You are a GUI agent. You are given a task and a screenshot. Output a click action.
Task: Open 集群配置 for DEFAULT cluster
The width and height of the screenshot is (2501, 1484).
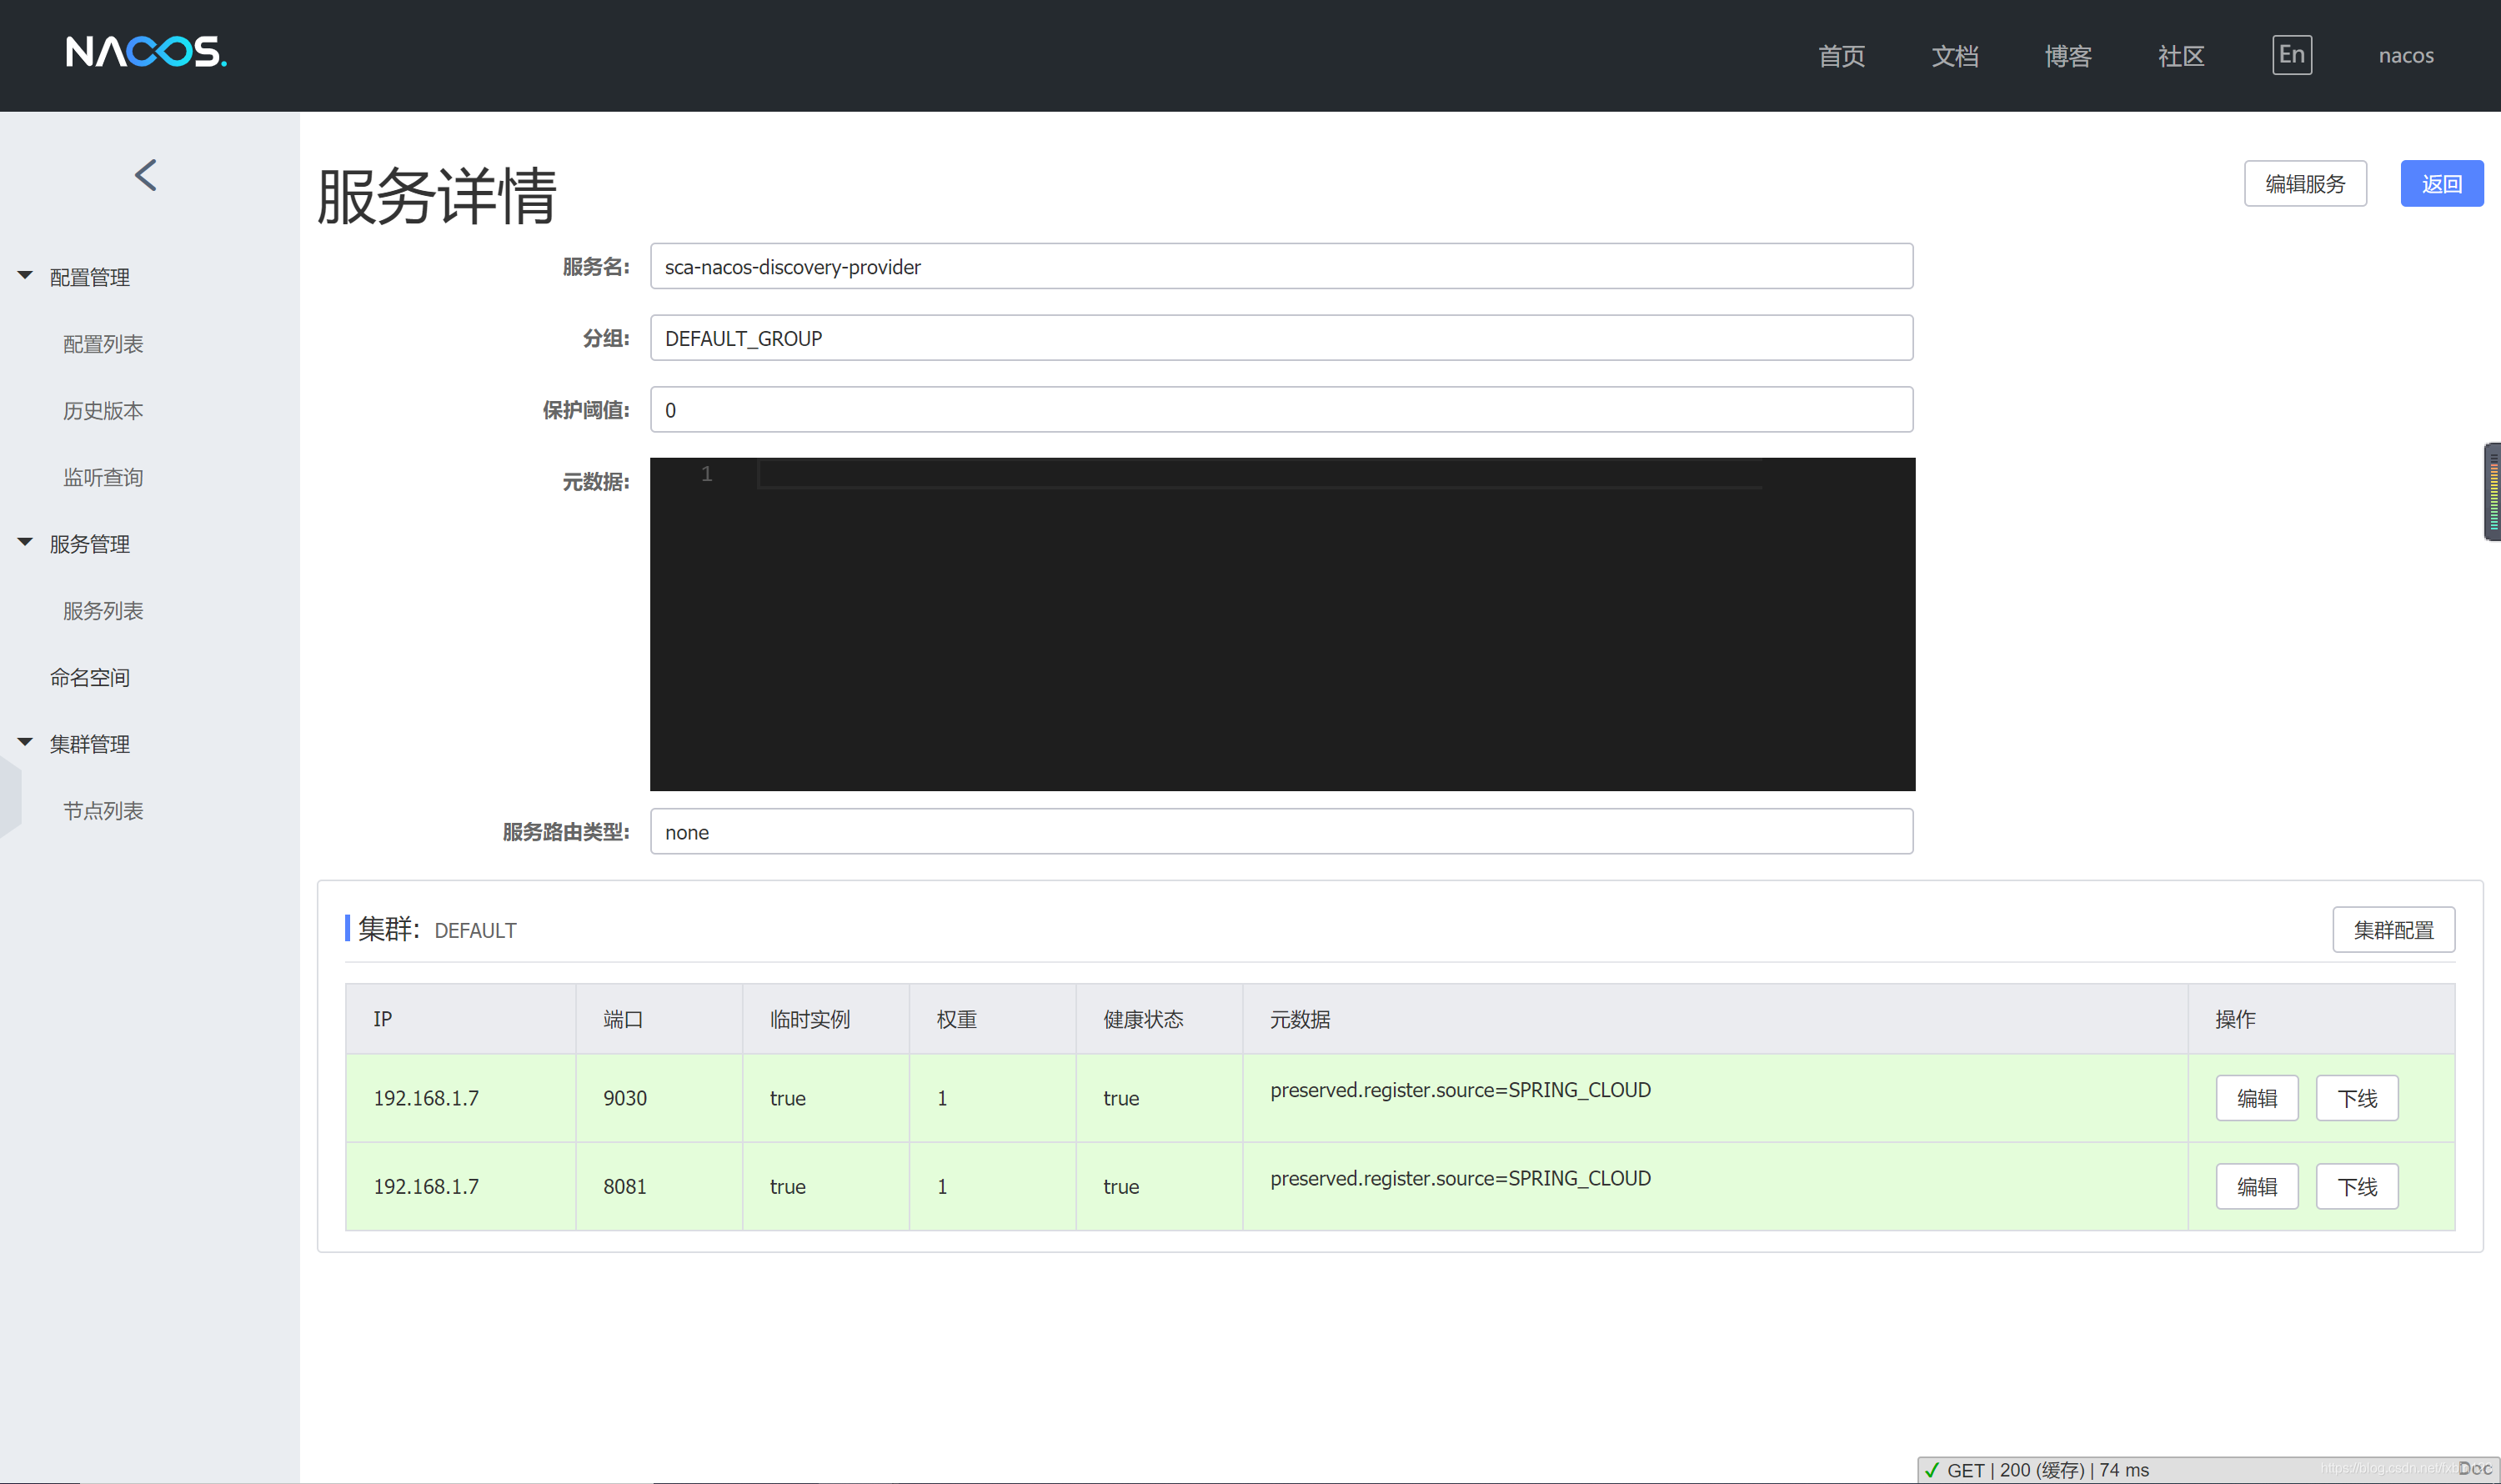(x=2392, y=930)
